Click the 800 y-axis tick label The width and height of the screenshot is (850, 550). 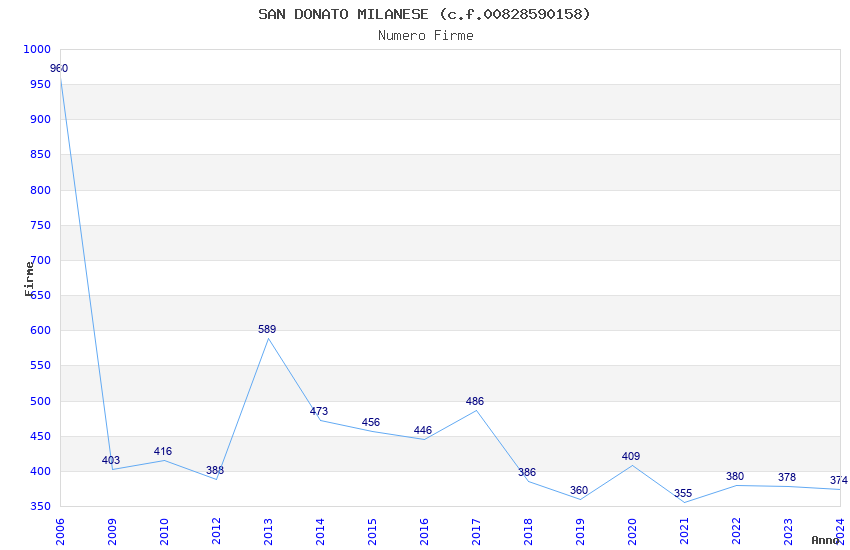pos(40,190)
